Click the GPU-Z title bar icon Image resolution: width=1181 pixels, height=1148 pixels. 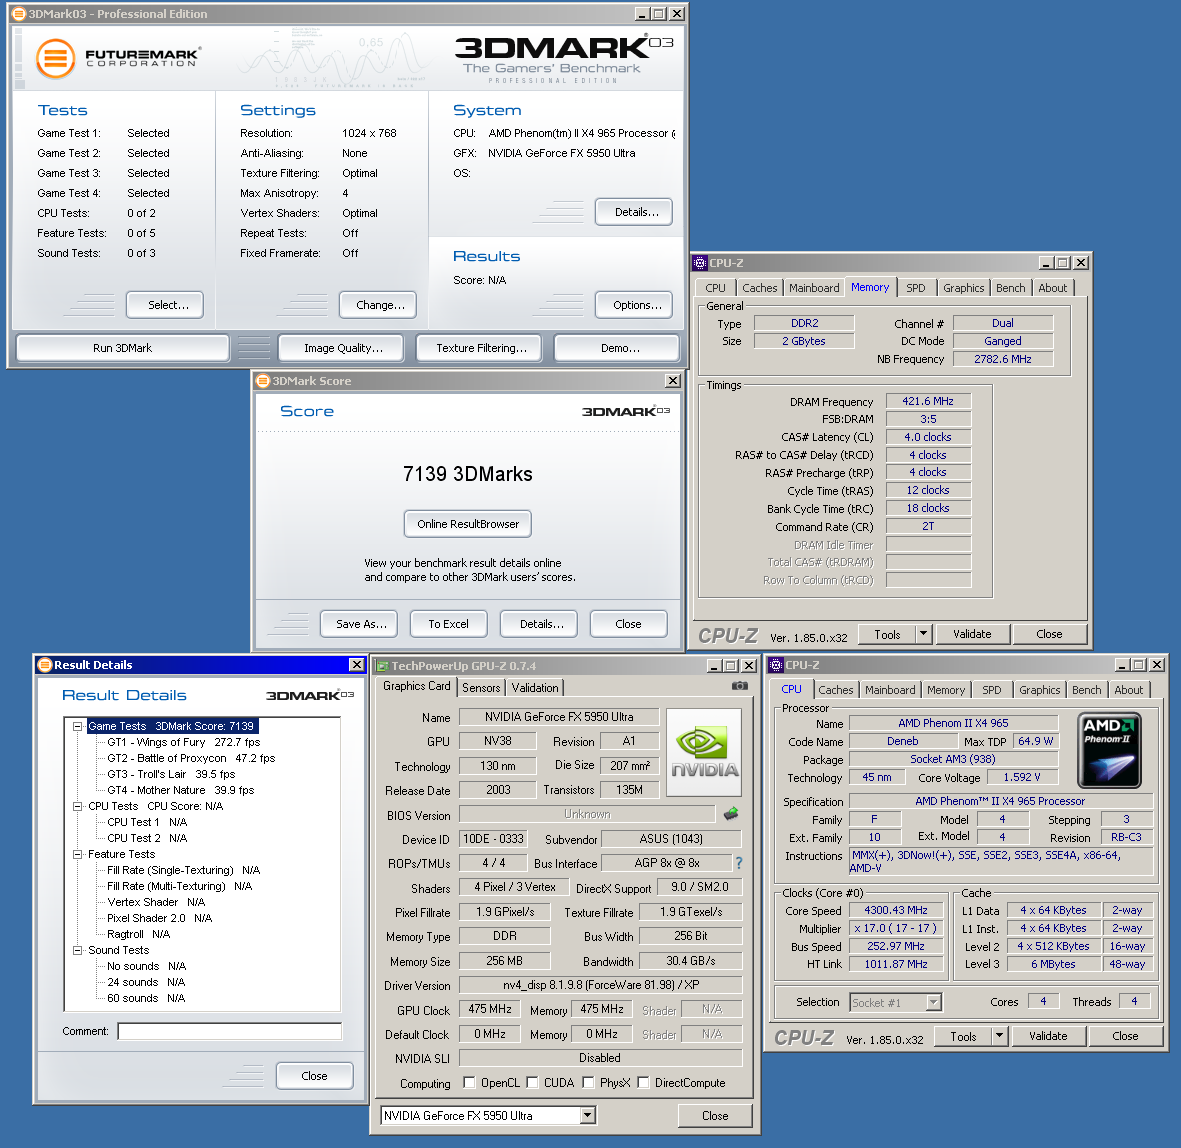383,666
